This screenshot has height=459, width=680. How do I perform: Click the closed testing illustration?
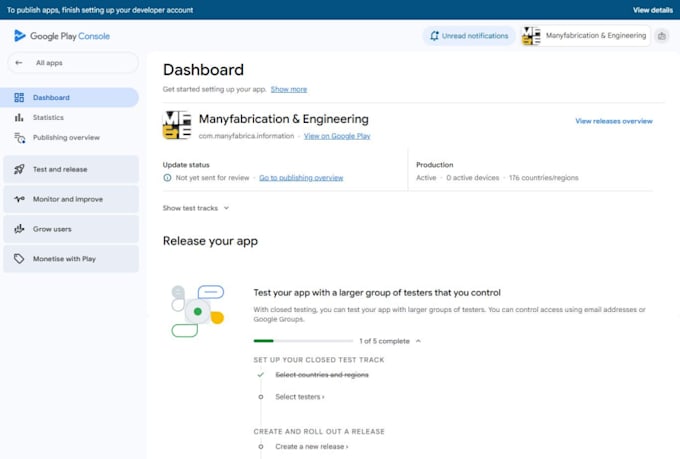(198, 311)
